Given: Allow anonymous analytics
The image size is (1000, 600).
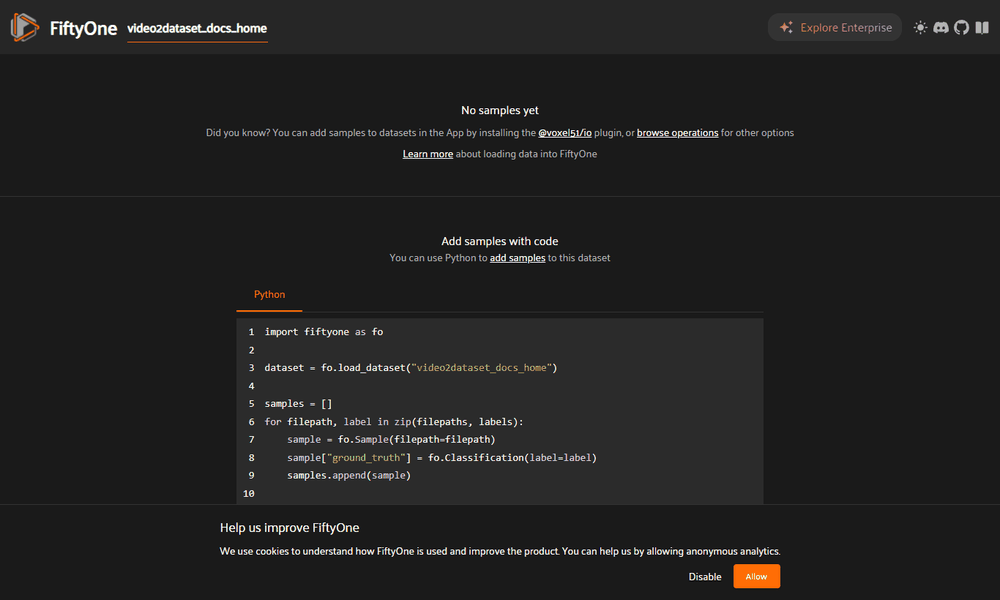Looking at the screenshot, I should tap(756, 576).
